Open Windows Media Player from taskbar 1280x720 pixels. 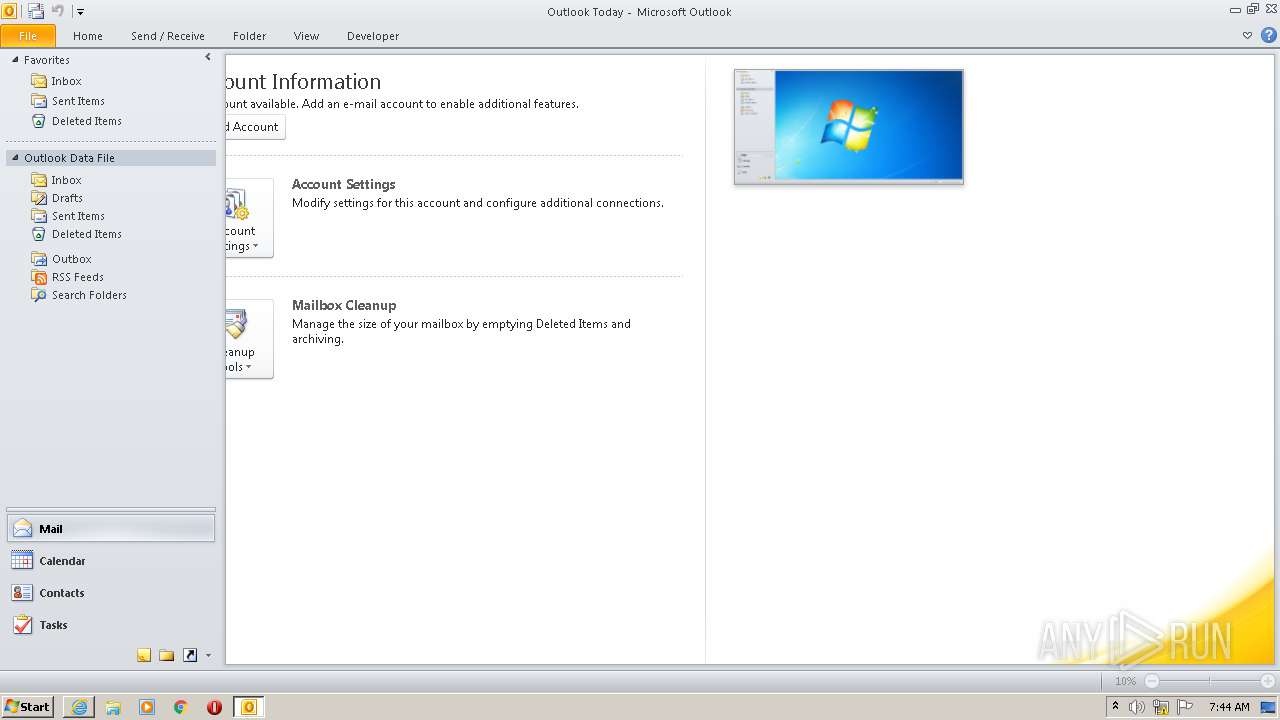point(147,707)
